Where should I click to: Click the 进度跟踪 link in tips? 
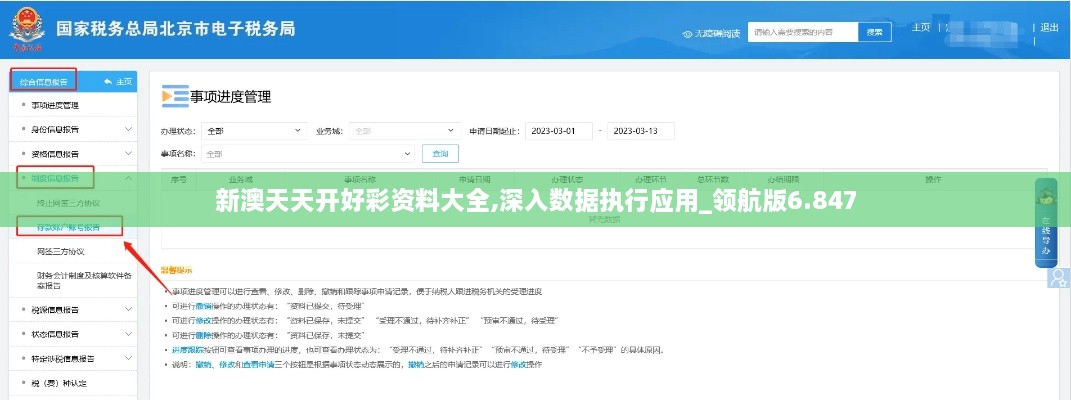point(186,349)
